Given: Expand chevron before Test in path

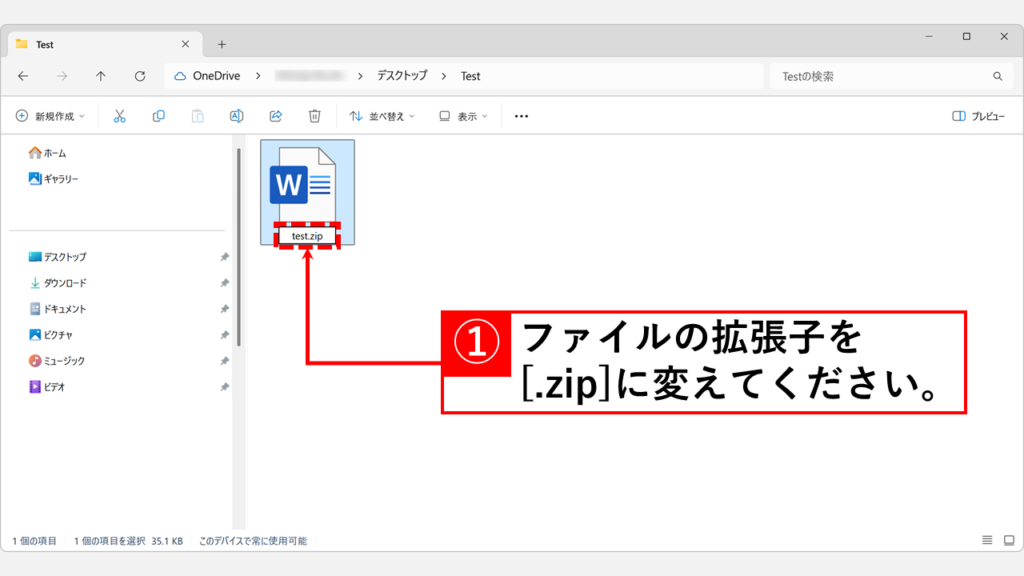Looking at the screenshot, I should click(444, 76).
